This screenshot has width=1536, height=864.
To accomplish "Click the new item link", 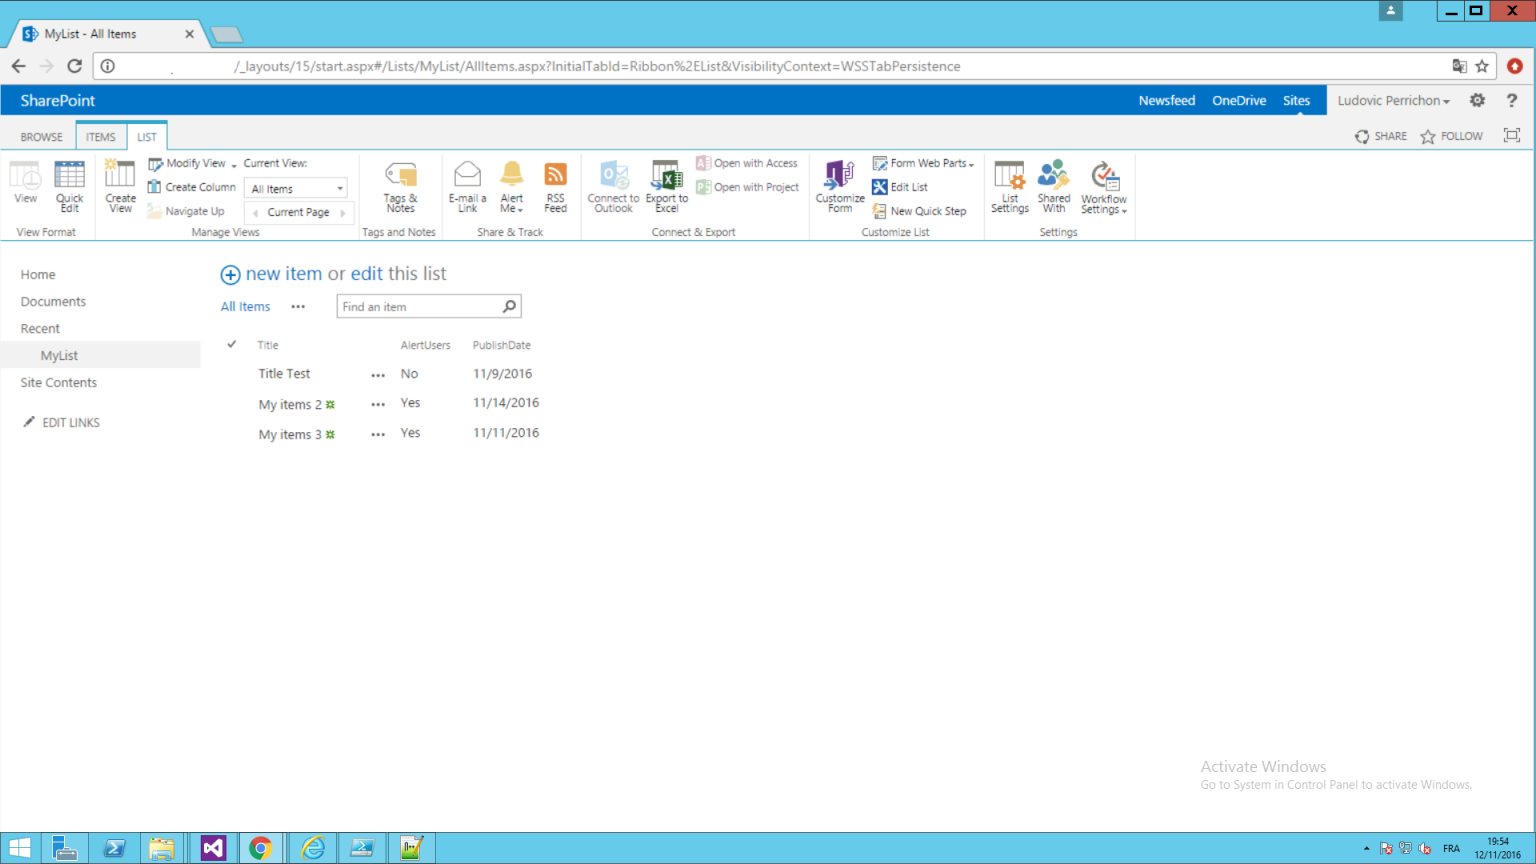I will point(283,274).
